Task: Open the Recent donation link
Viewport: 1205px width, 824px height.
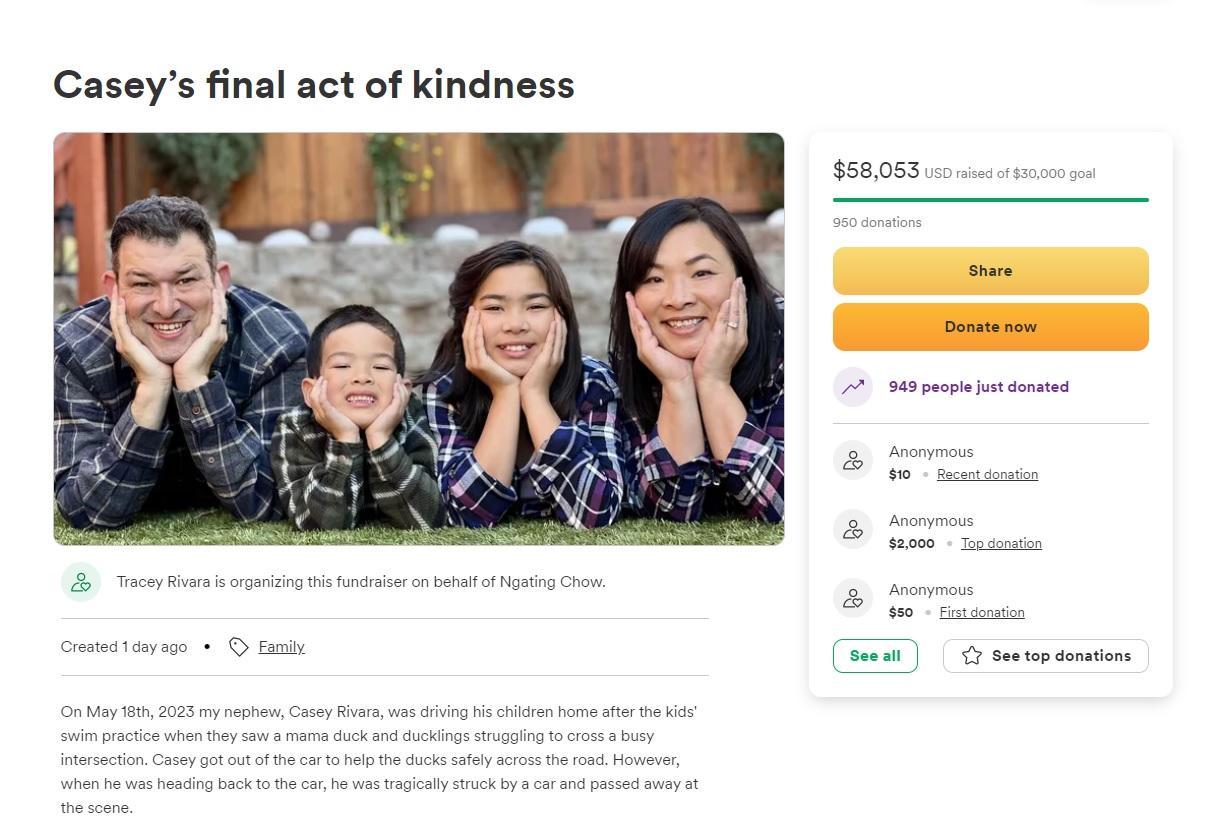Action: coord(987,475)
